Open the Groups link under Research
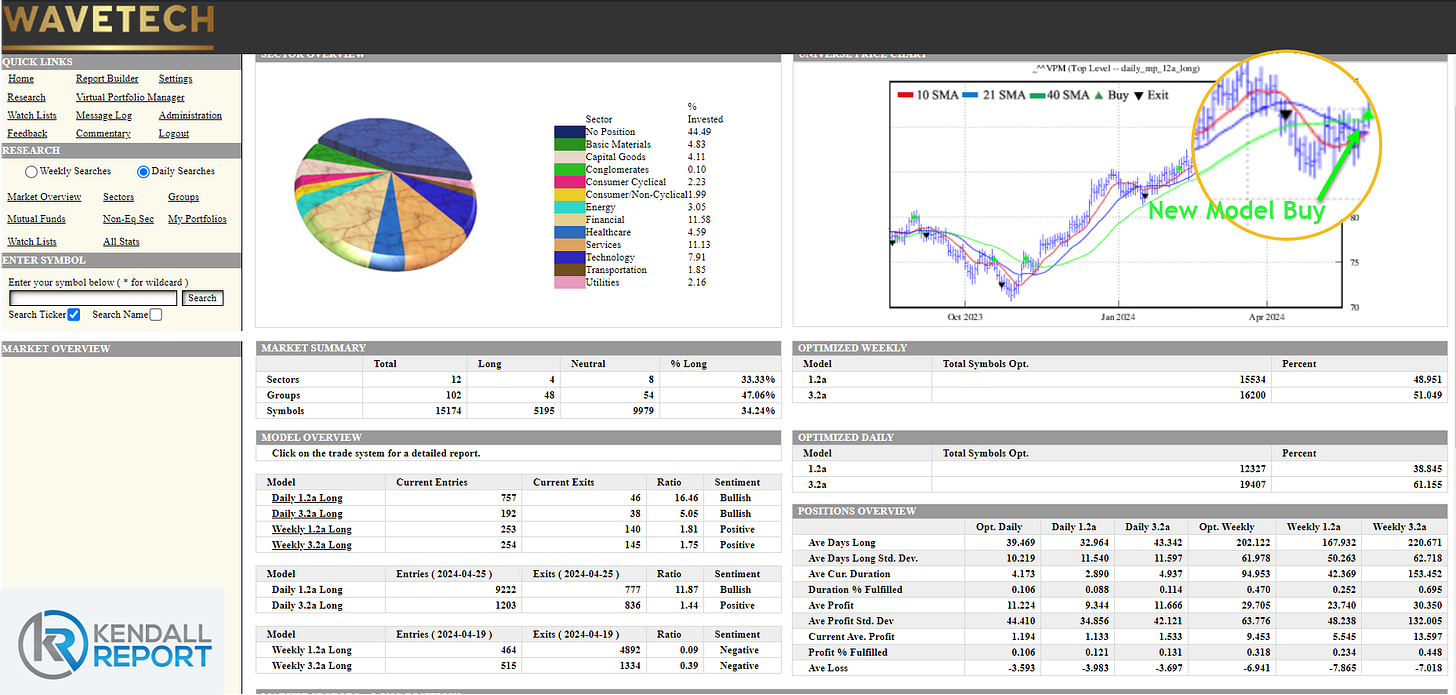 tap(183, 197)
